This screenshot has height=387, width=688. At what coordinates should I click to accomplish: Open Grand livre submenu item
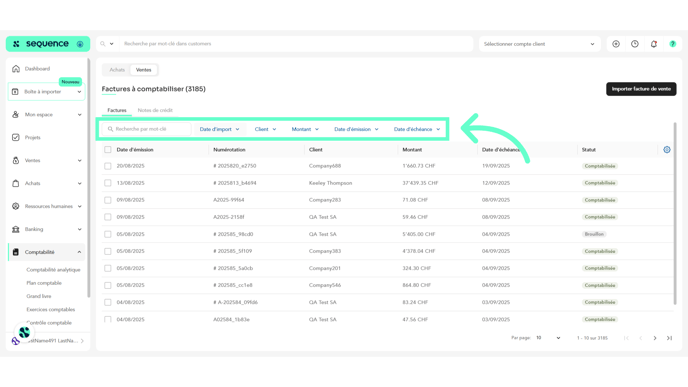(39, 296)
